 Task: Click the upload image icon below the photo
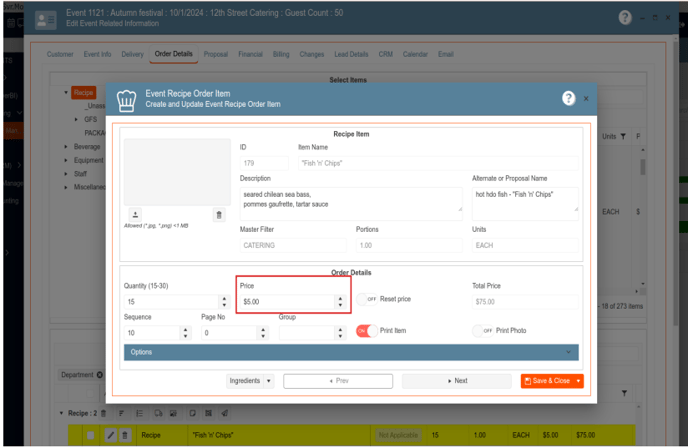[x=136, y=215]
